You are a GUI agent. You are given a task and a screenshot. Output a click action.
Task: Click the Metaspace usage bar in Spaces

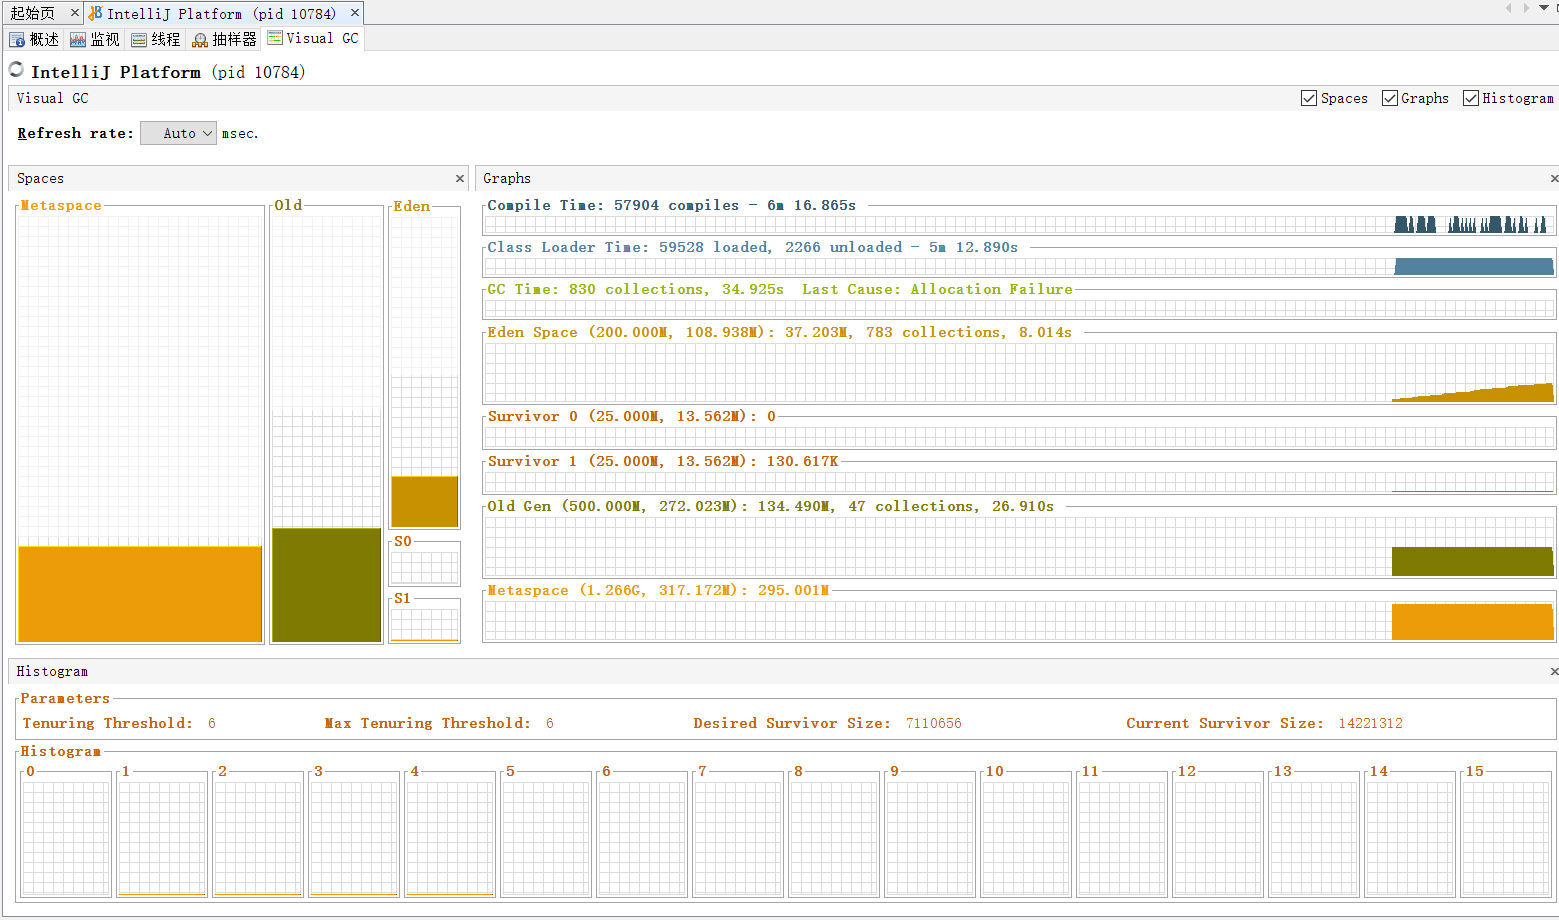click(140, 594)
